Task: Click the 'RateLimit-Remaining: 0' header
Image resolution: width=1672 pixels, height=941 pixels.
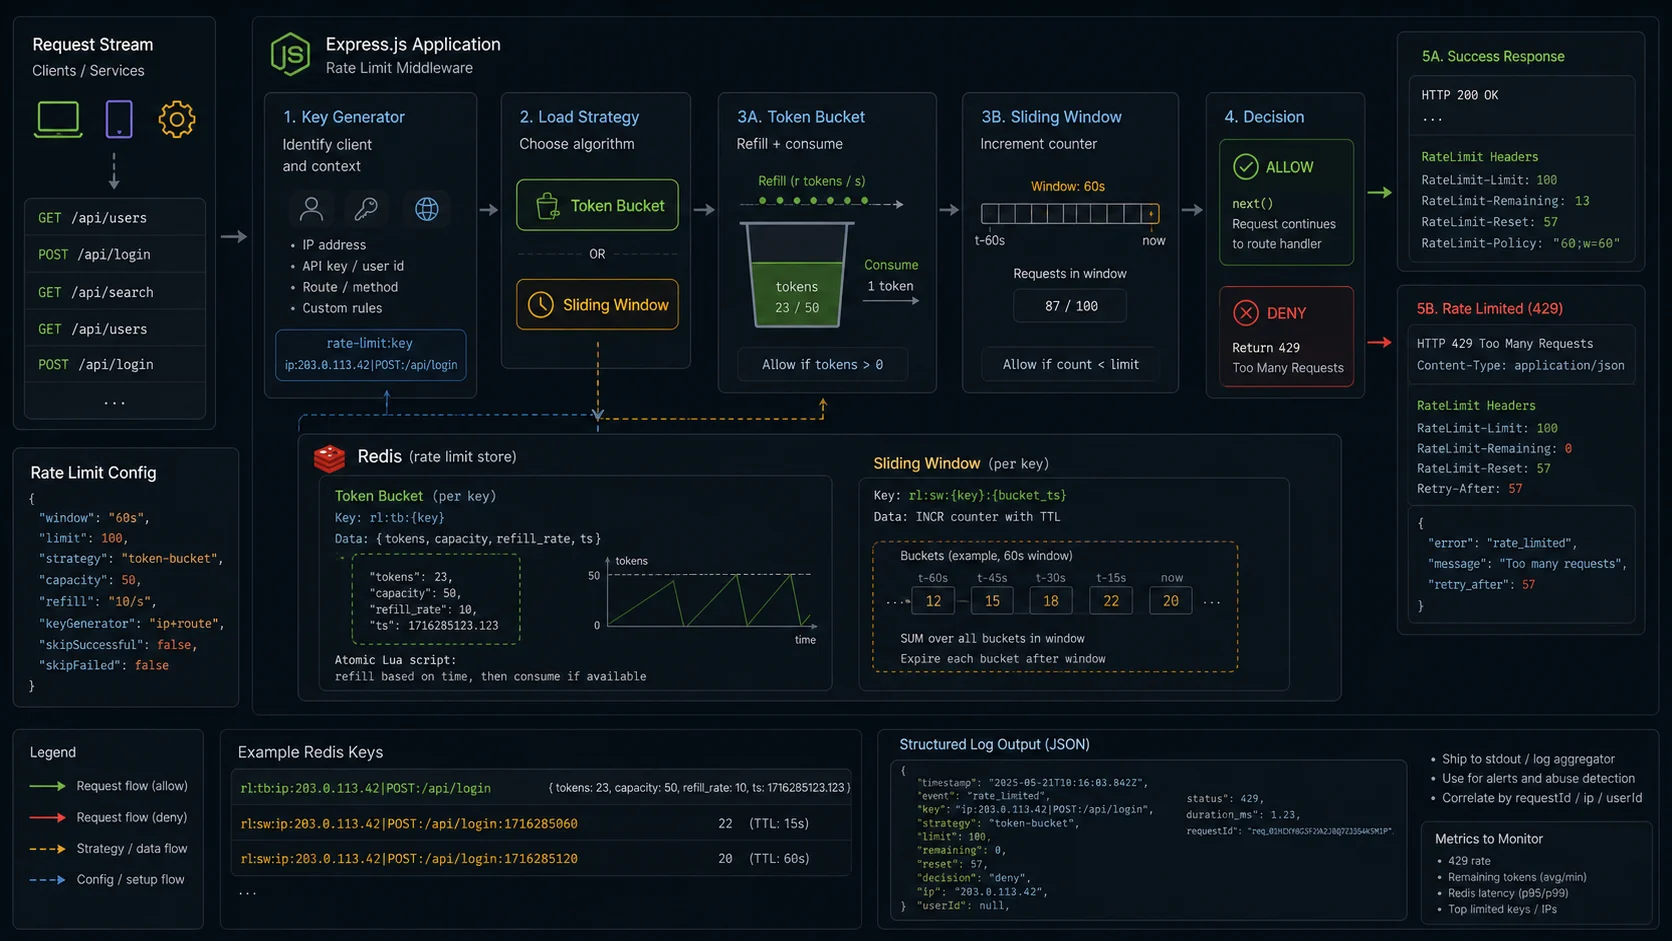Action: tap(1494, 449)
